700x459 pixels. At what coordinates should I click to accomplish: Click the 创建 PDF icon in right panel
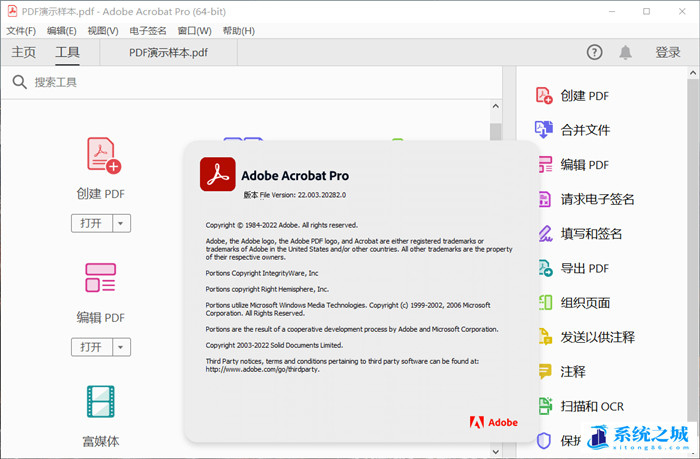(x=544, y=96)
